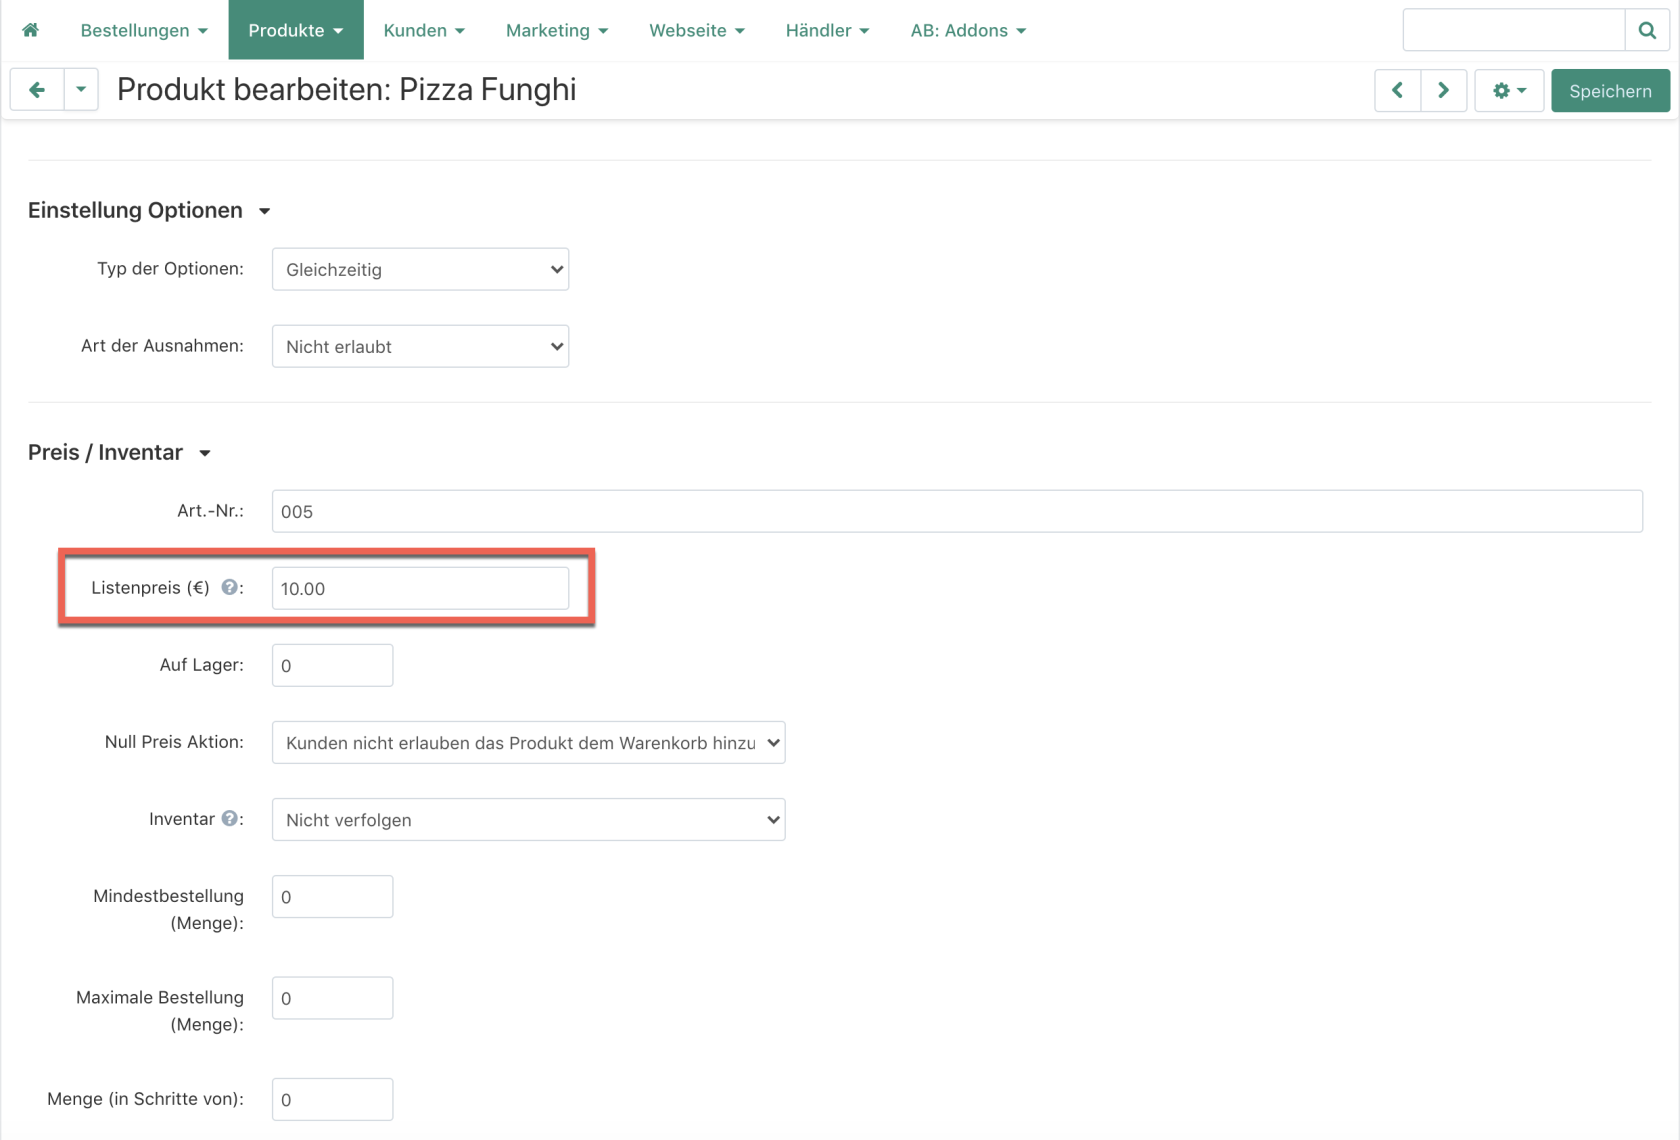Viewport: 1680px width, 1140px height.
Task: Collapse the Preis / Inventar section
Action: click(120, 452)
